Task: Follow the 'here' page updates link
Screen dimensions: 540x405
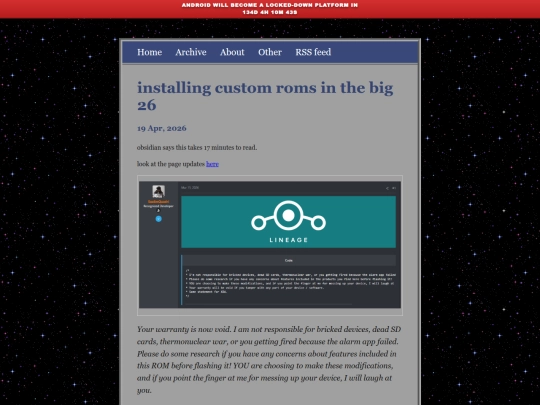Action: click(x=212, y=164)
